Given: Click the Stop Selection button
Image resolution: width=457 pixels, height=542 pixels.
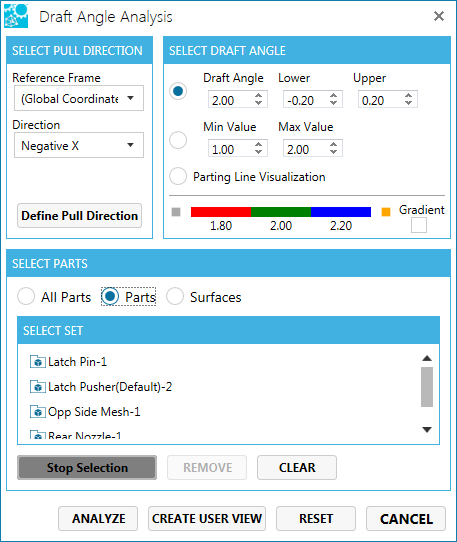Looking at the screenshot, I should click(87, 467).
